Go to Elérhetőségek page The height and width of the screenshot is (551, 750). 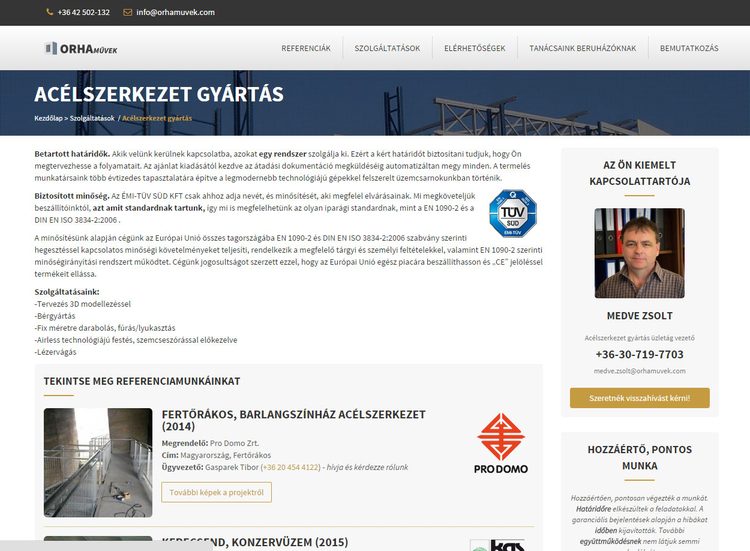coord(474,48)
